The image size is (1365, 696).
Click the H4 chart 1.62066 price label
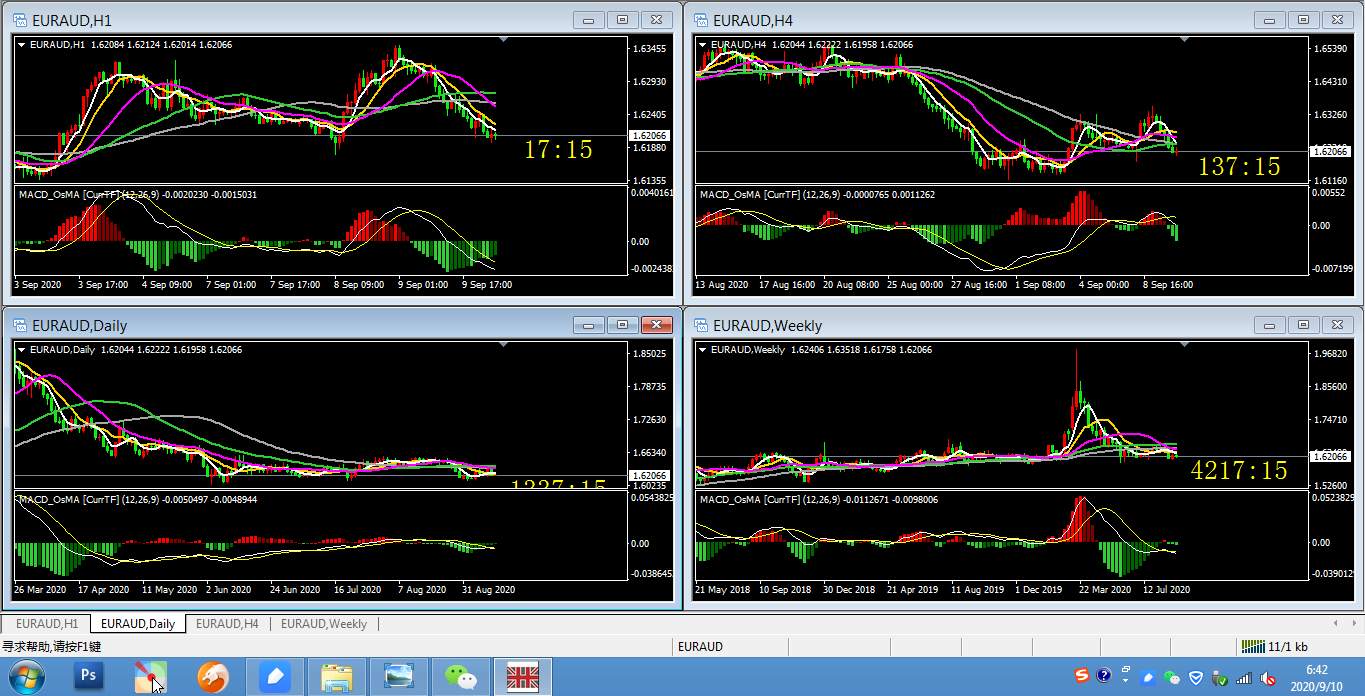[1331, 151]
